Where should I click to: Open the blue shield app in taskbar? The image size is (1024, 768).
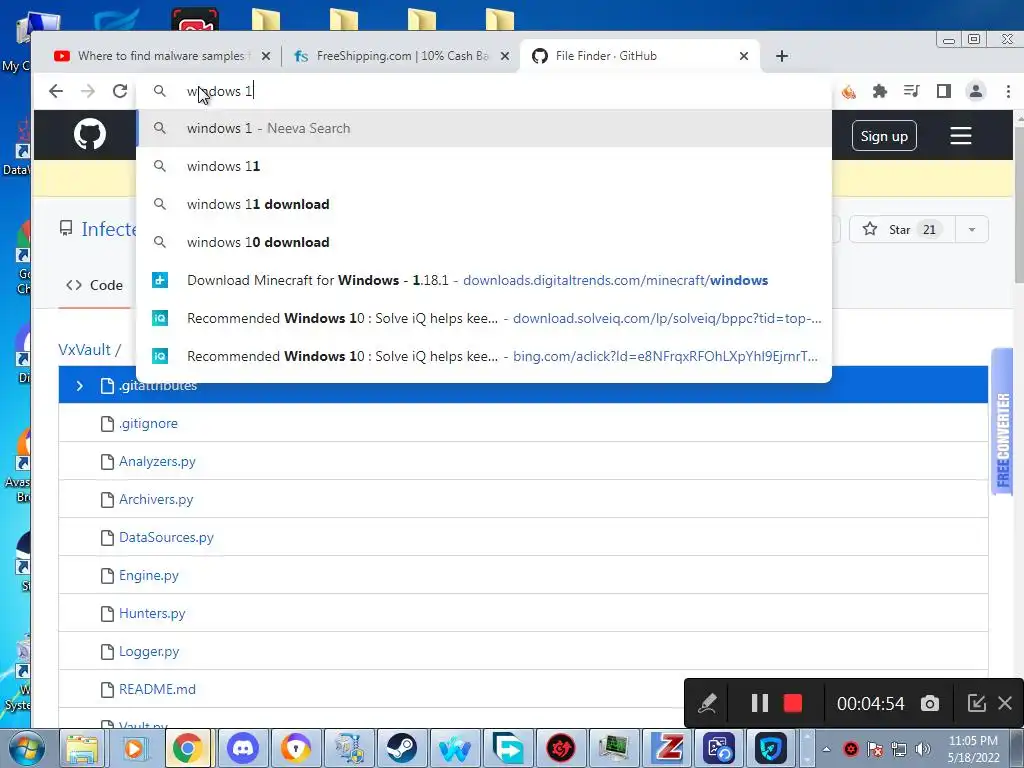click(x=771, y=748)
